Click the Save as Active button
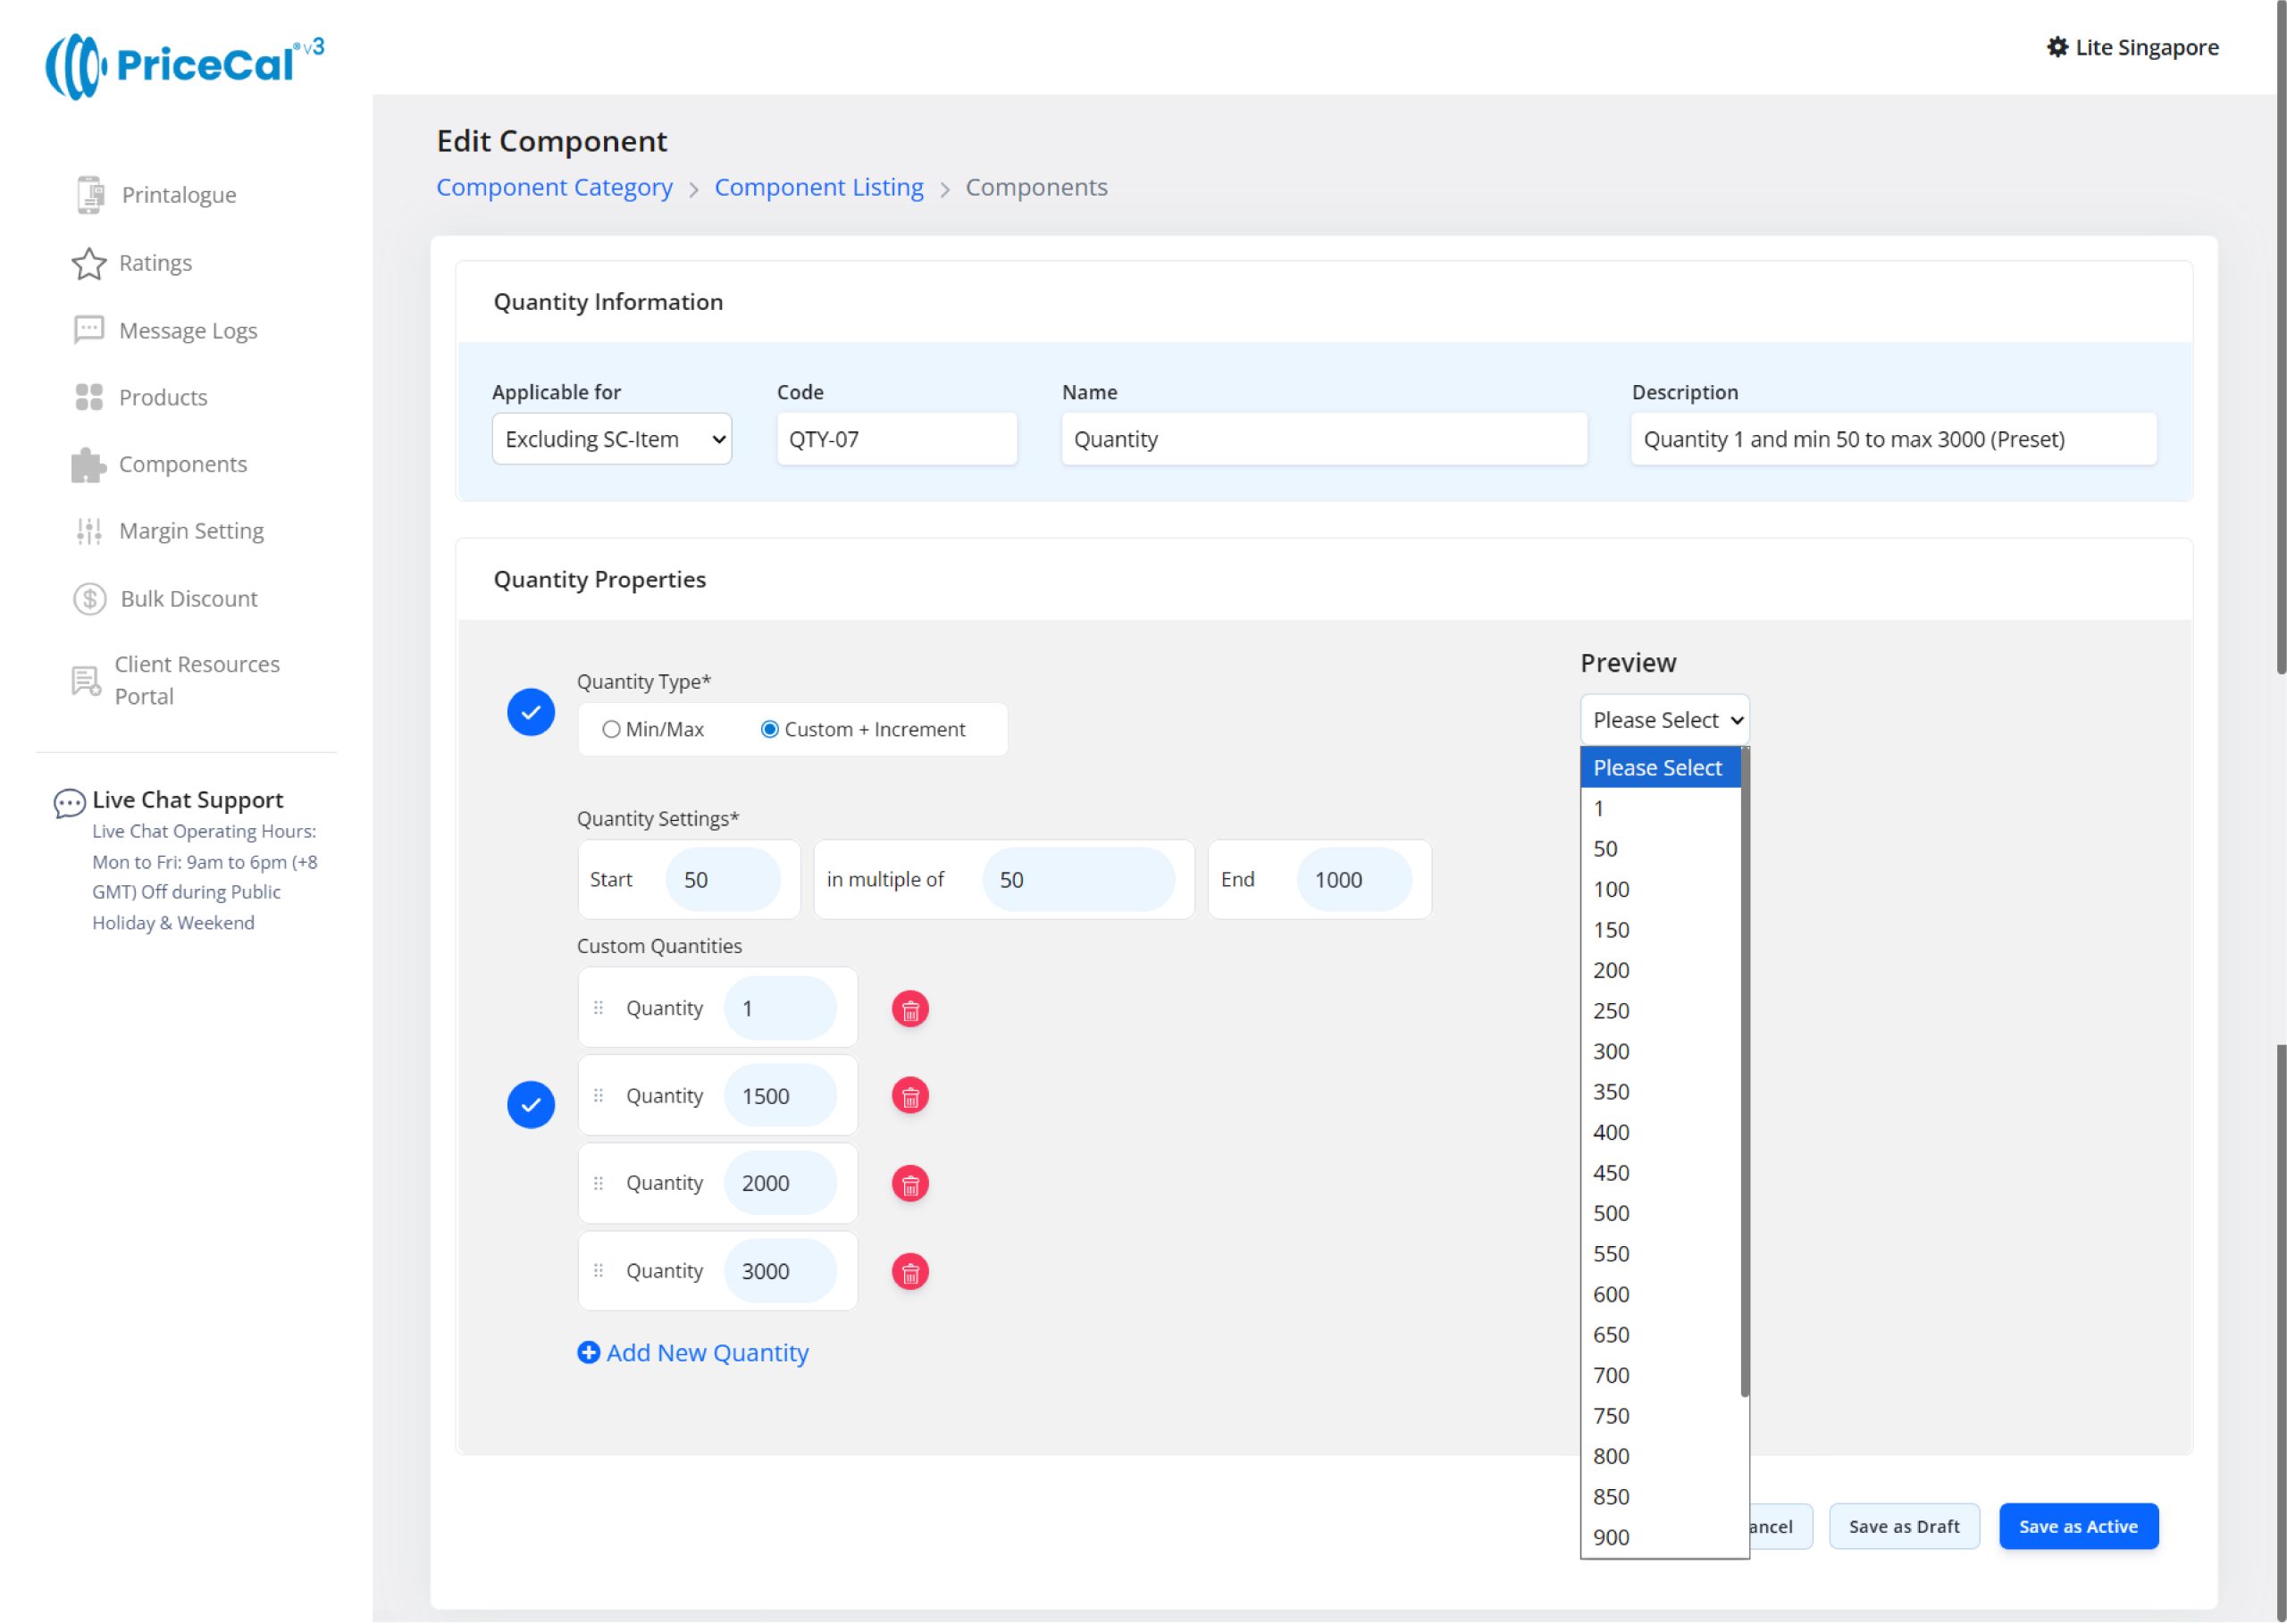 coord(2077,1526)
